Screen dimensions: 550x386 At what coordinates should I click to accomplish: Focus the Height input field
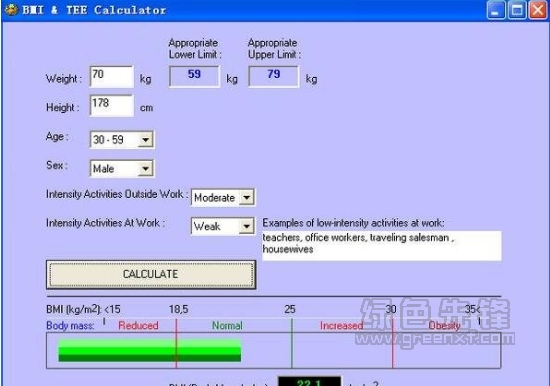pyautogui.click(x=112, y=105)
